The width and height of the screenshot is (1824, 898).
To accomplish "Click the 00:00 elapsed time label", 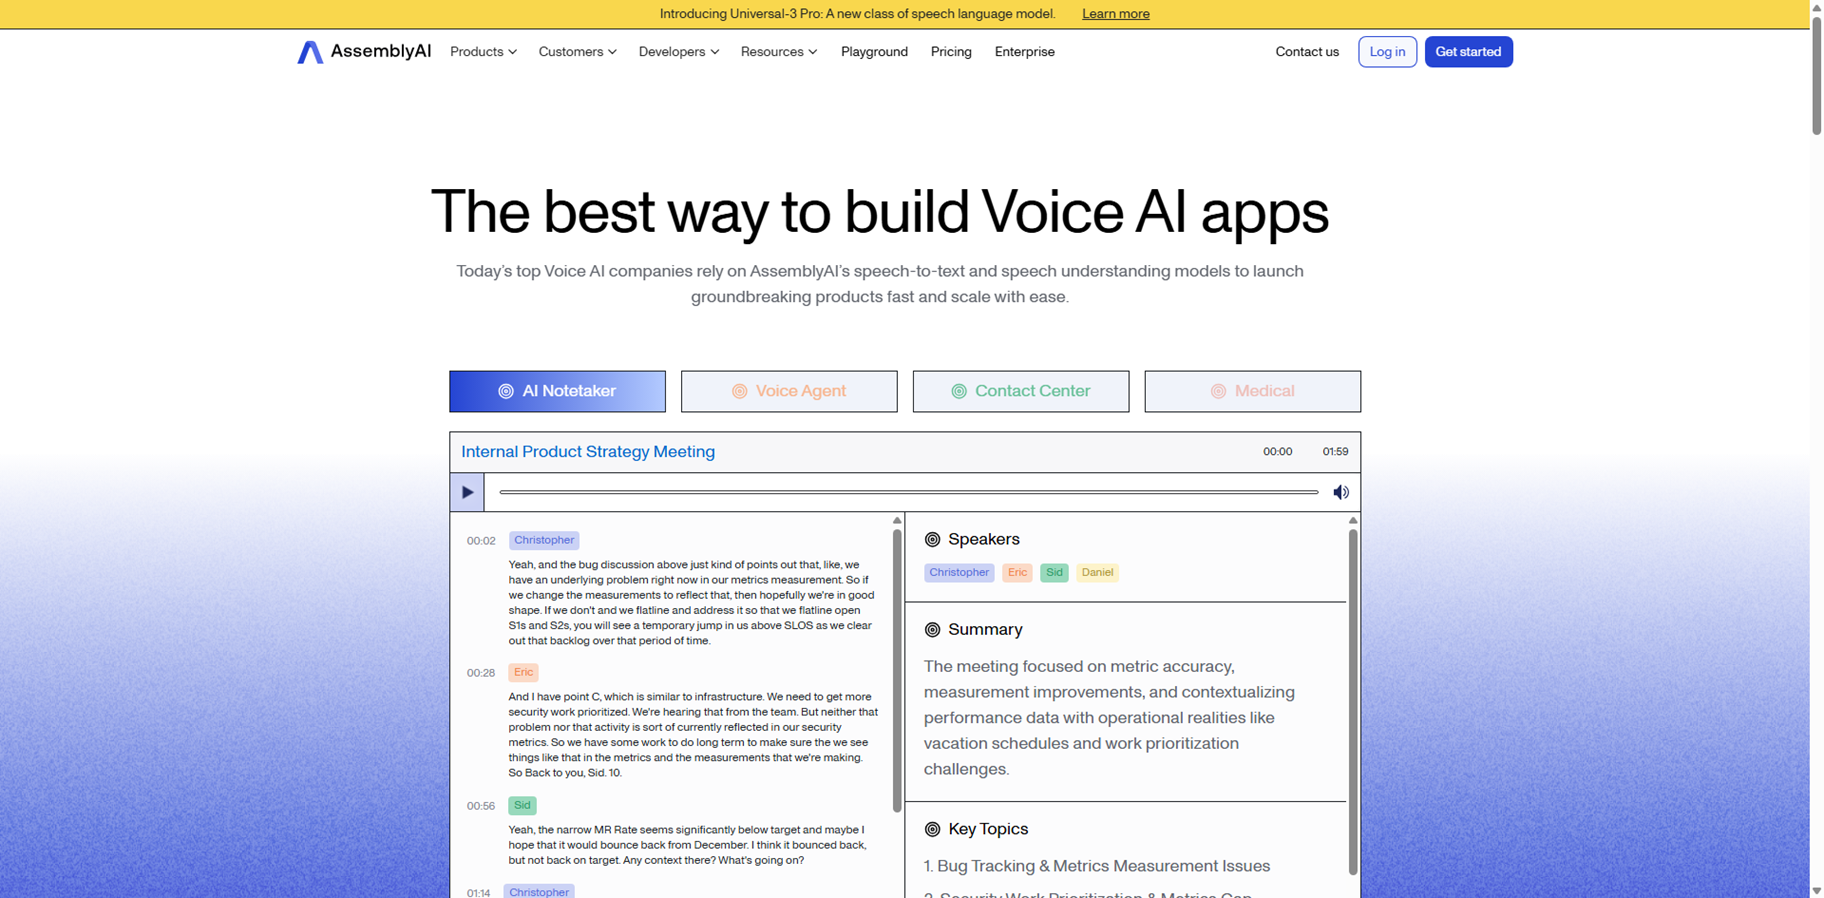I will (x=1277, y=452).
